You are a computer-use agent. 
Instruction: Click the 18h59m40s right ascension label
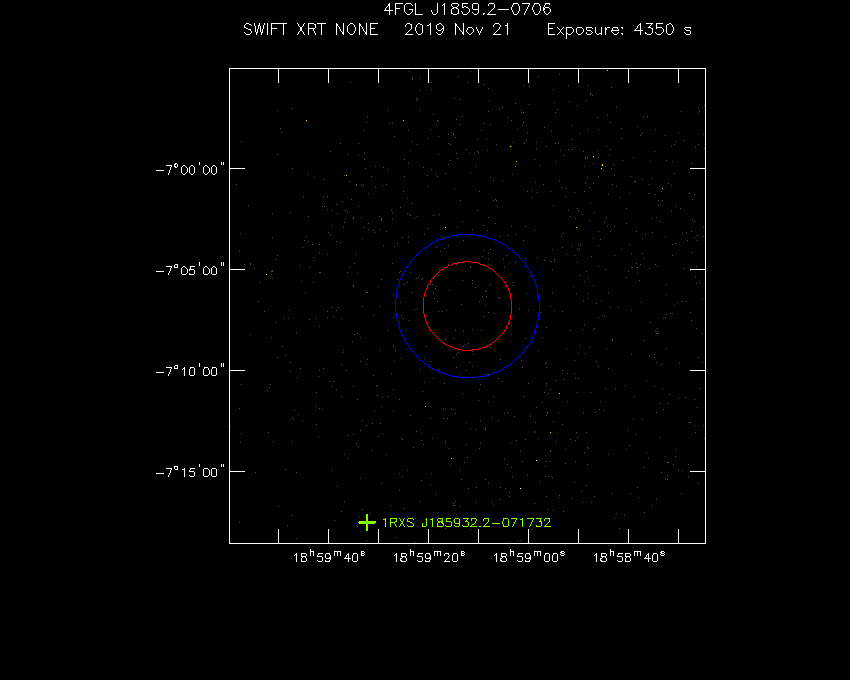329,557
